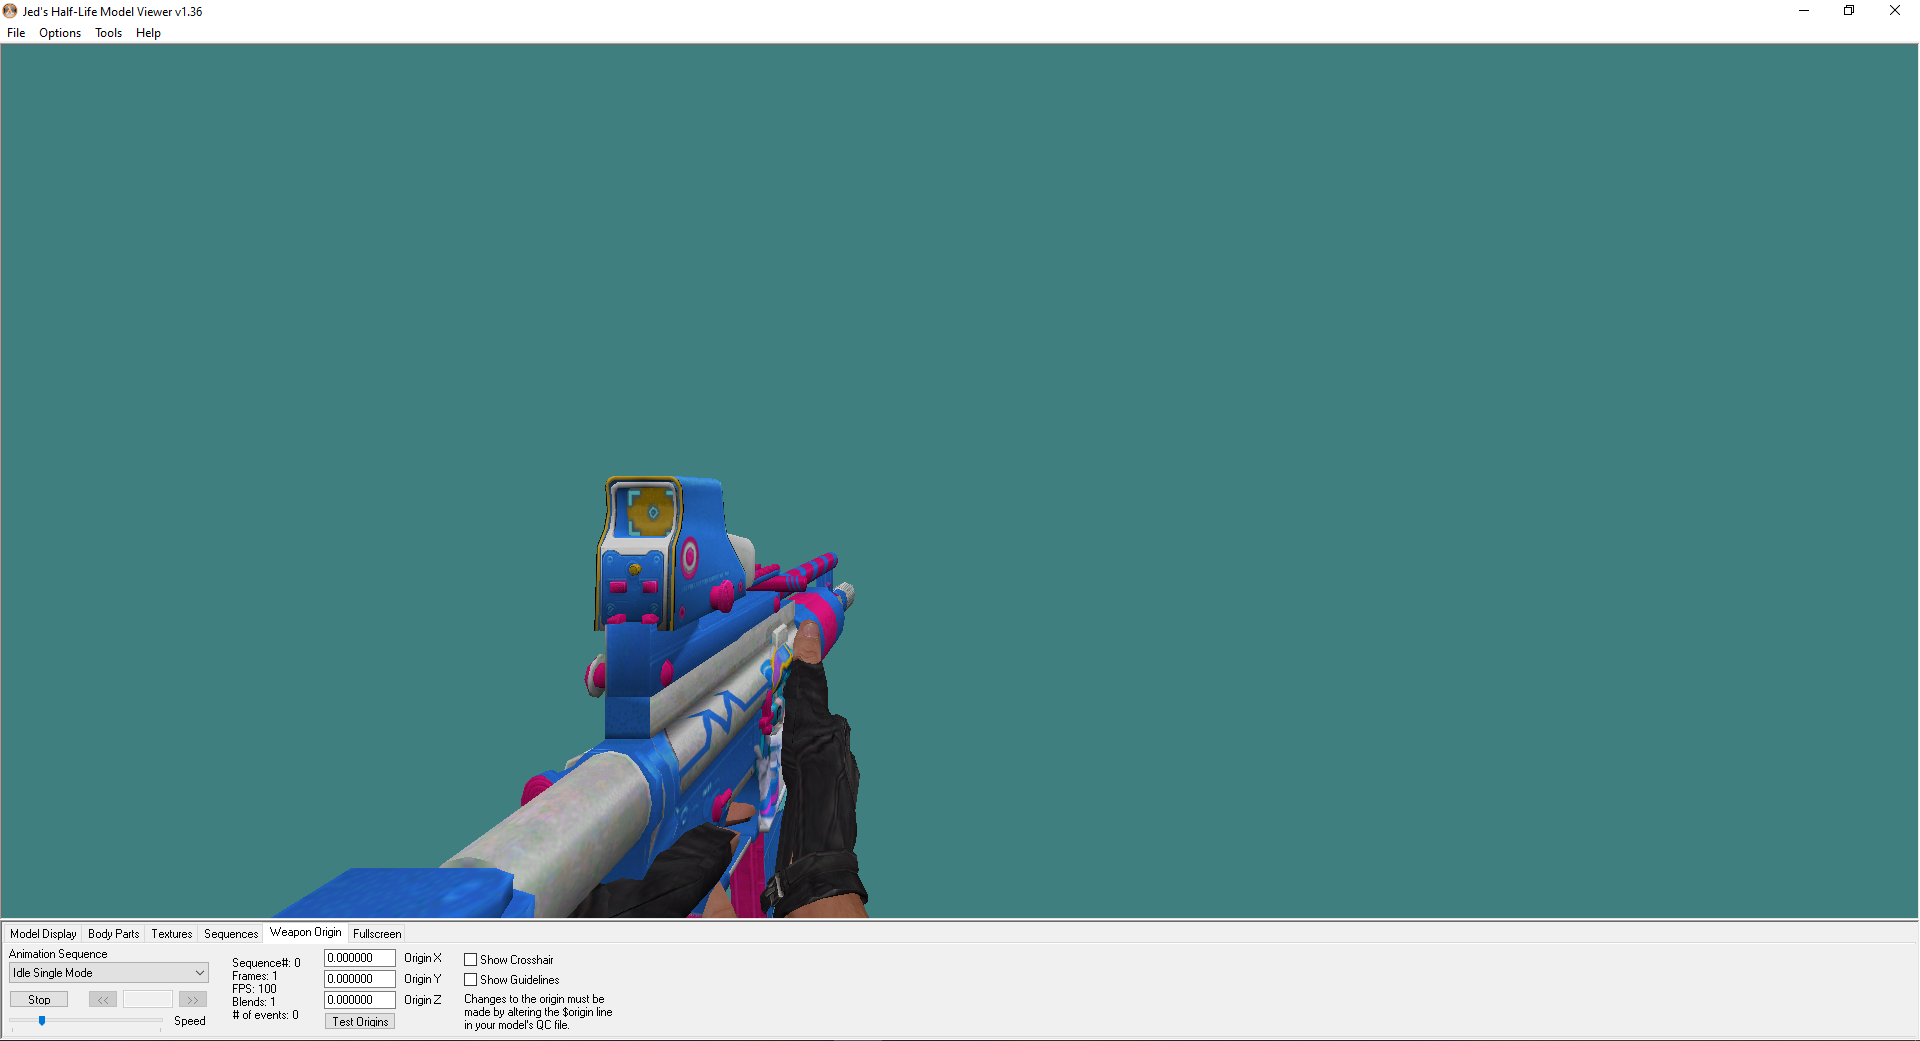Click the Origin Z input field
1920x1041 pixels.
coord(360,1000)
